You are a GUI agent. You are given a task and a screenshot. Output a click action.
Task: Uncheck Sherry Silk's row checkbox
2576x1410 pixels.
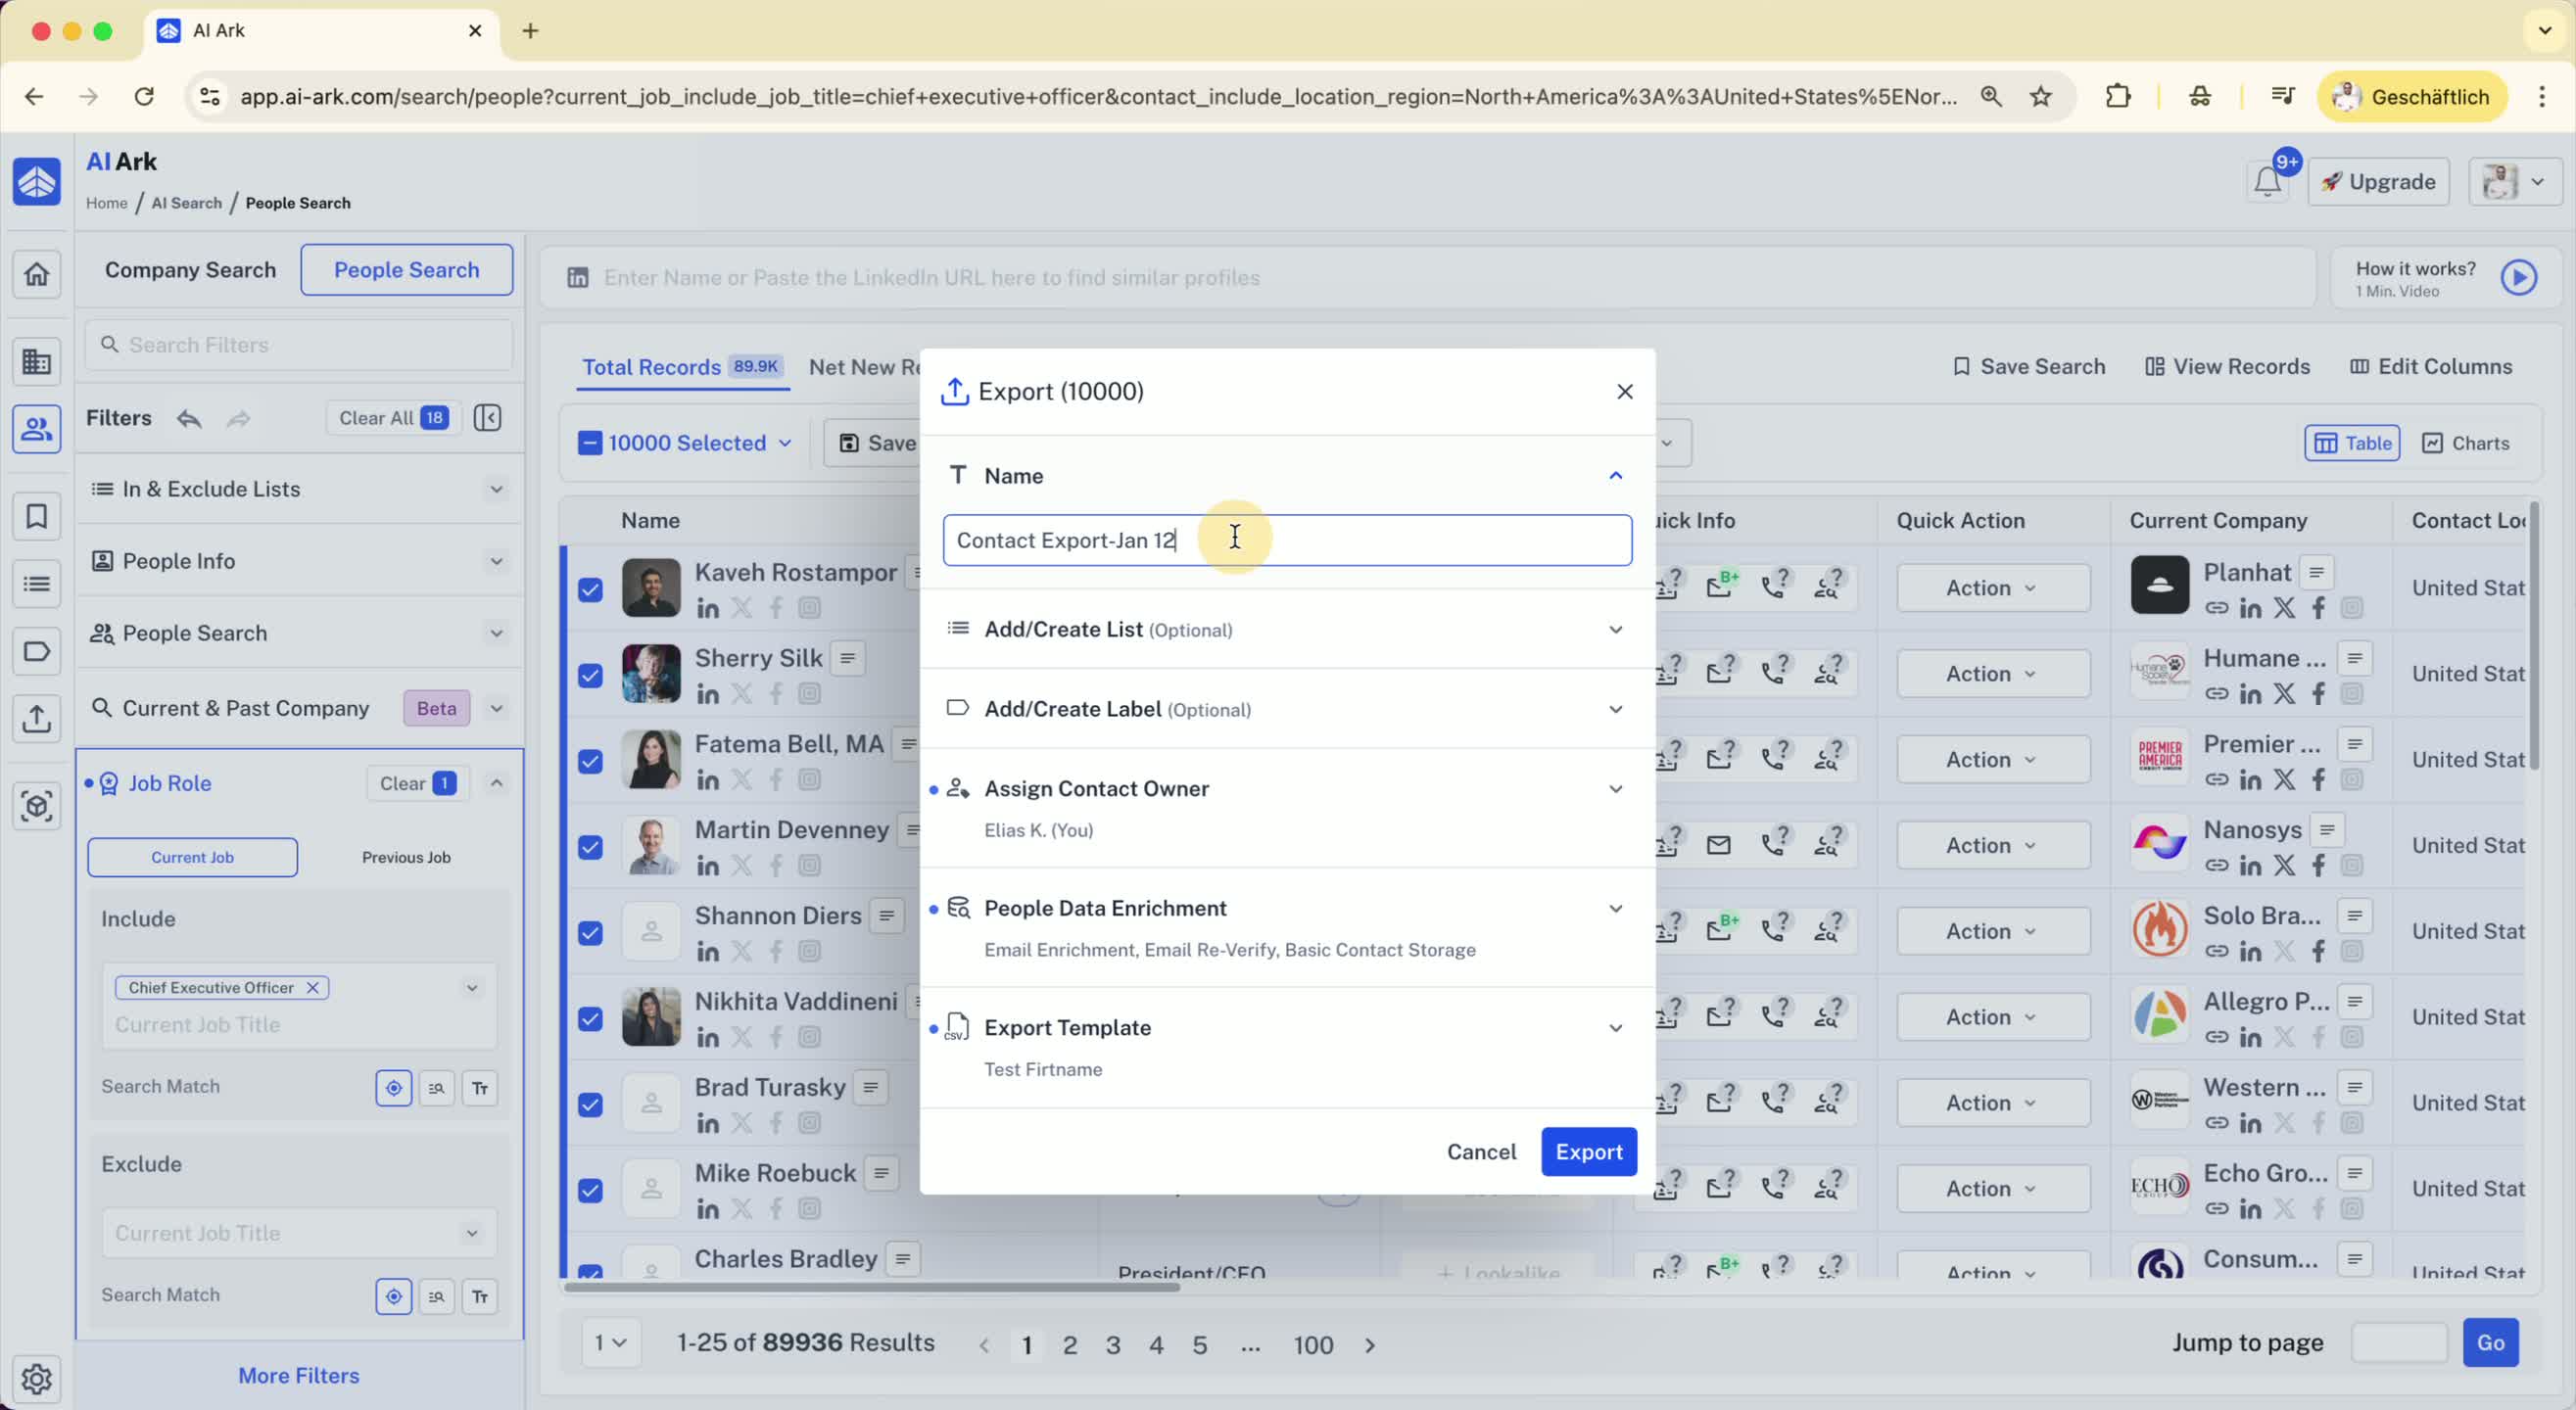click(x=590, y=675)
